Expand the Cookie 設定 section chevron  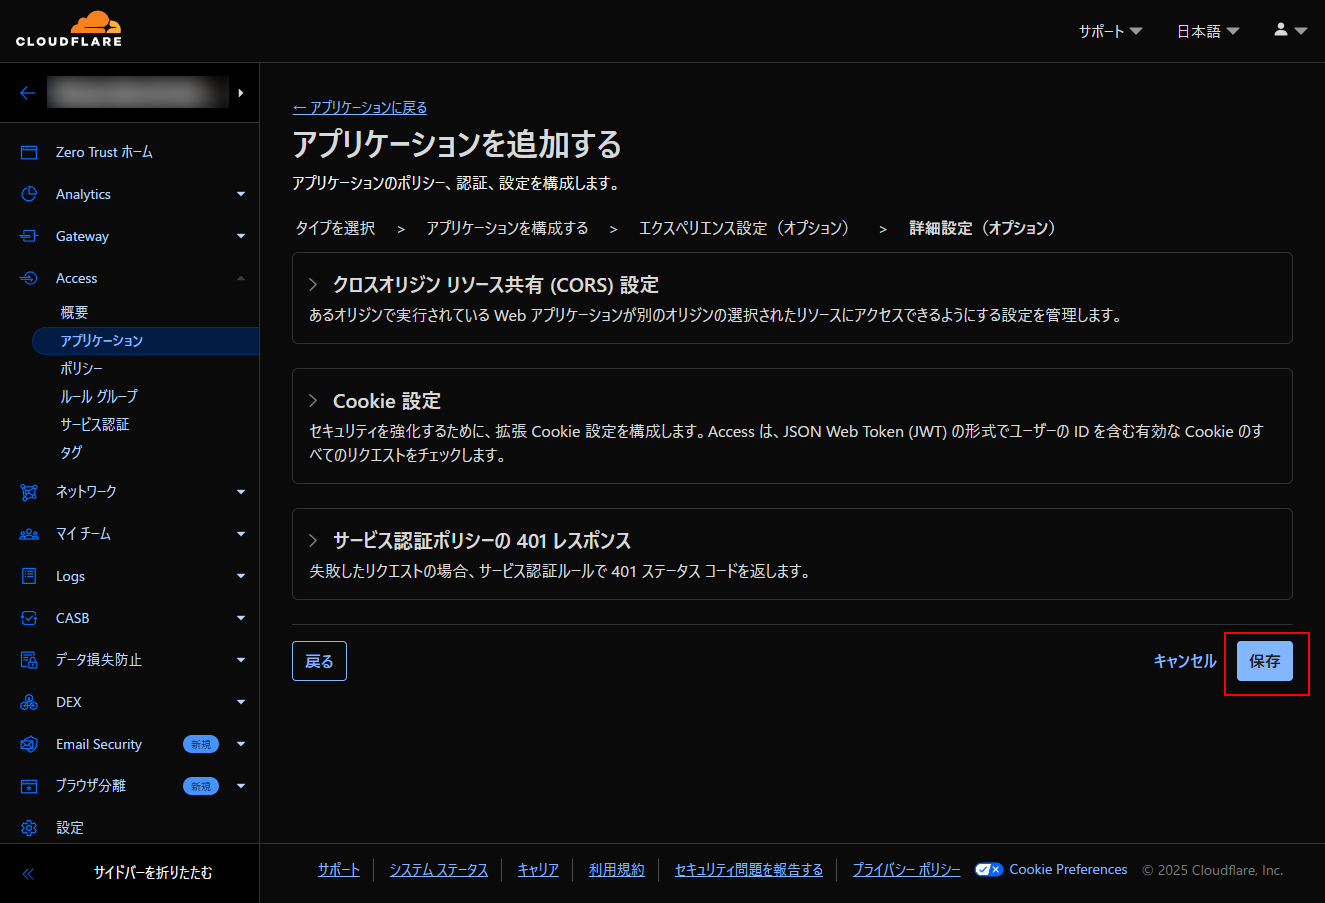(x=313, y=401)
